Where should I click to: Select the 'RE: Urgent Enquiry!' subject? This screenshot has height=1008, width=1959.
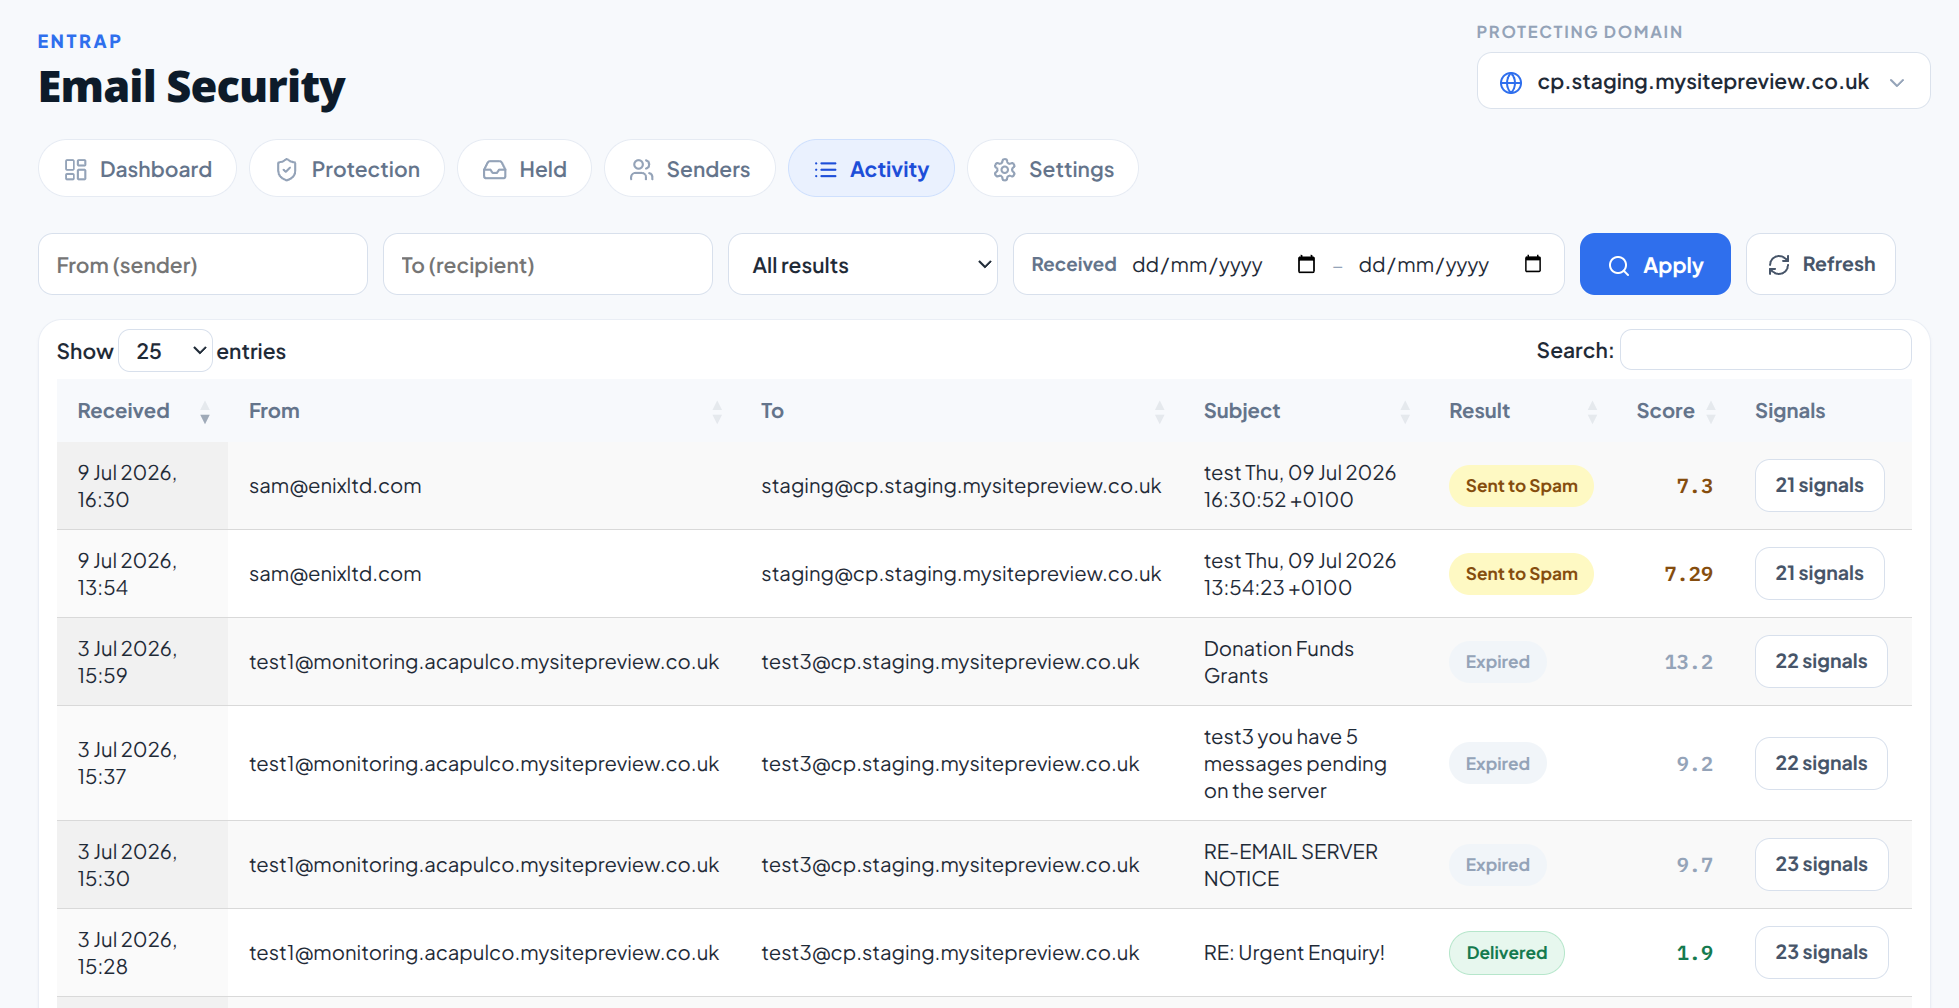pos(1294,953)
